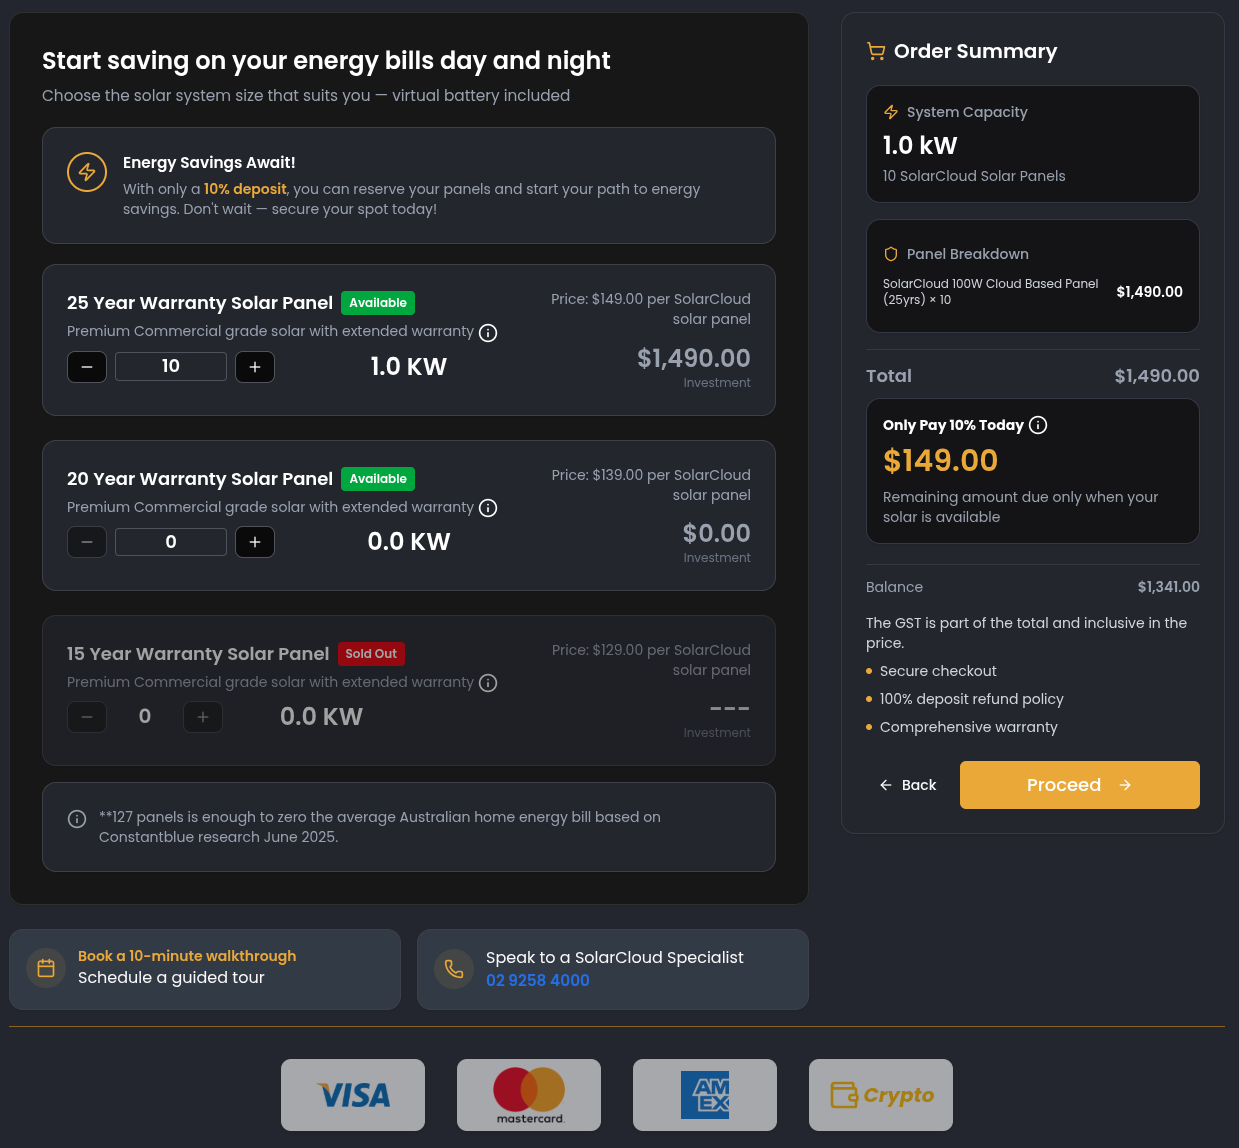The height and width of the screenshot is (1148, 1239).
Task: Call the number 02 9258 4000
Action: pyautogui.click(x=538, y=980)
